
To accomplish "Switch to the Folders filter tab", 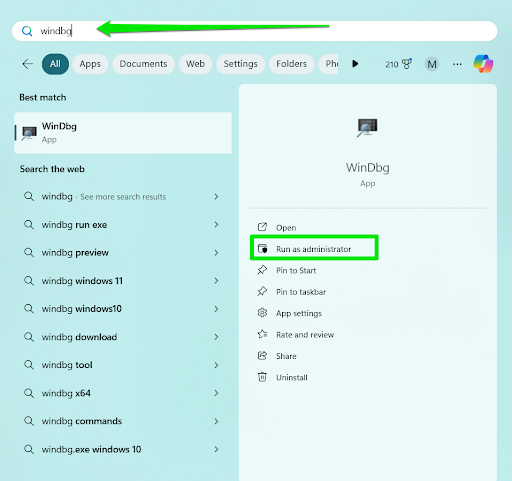I will [x=291, y=64].
